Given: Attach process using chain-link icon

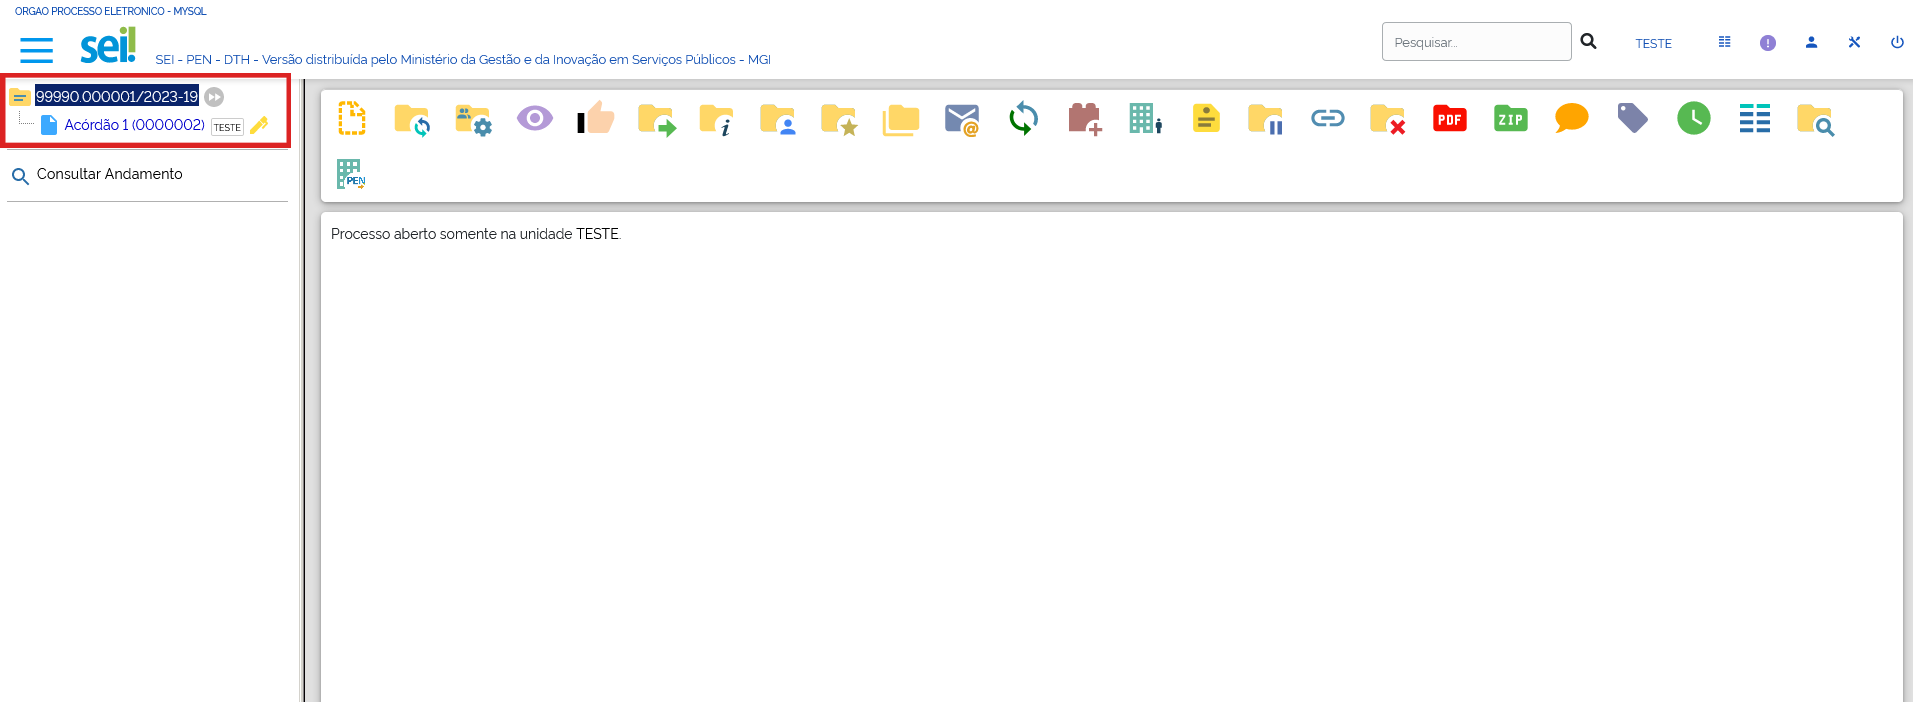Looking at the screenshot, I should point(1328,119).
